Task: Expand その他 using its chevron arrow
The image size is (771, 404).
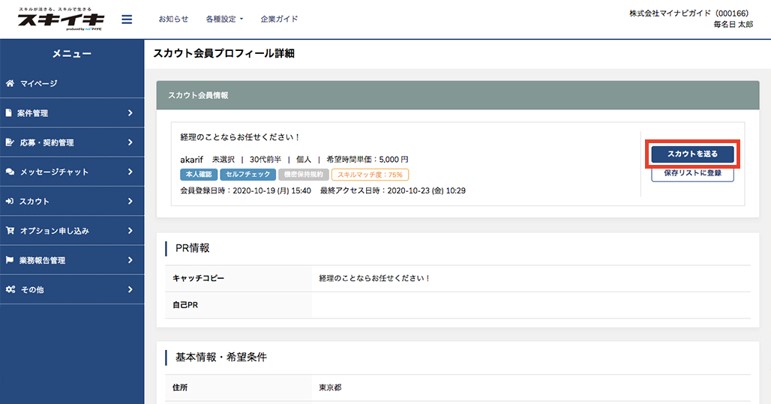Action: click(x=130, y=289)
